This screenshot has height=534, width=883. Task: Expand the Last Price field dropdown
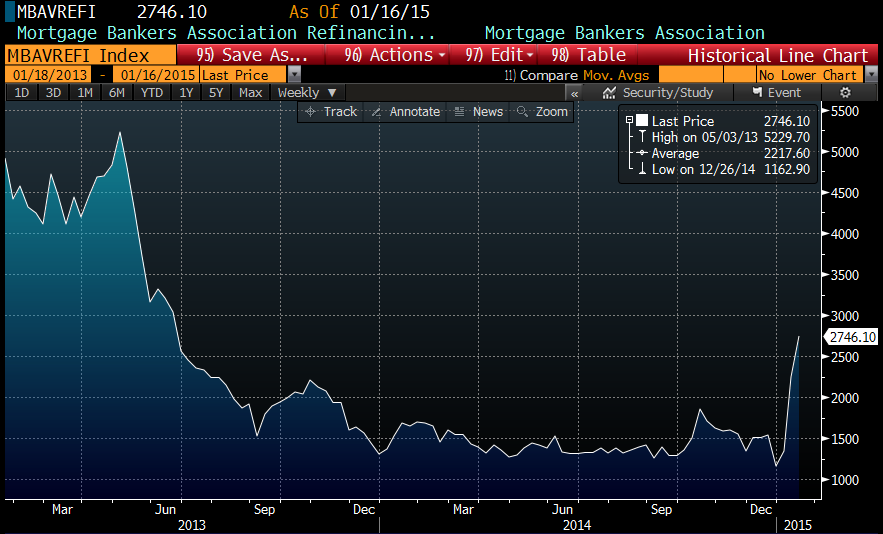tap(294, 74)
